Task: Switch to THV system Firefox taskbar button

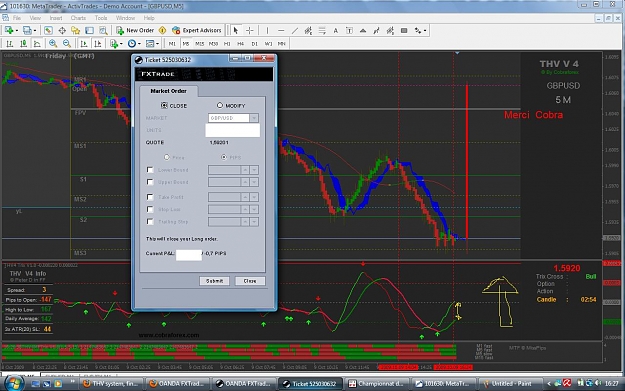Action: (x=110, y=383)
